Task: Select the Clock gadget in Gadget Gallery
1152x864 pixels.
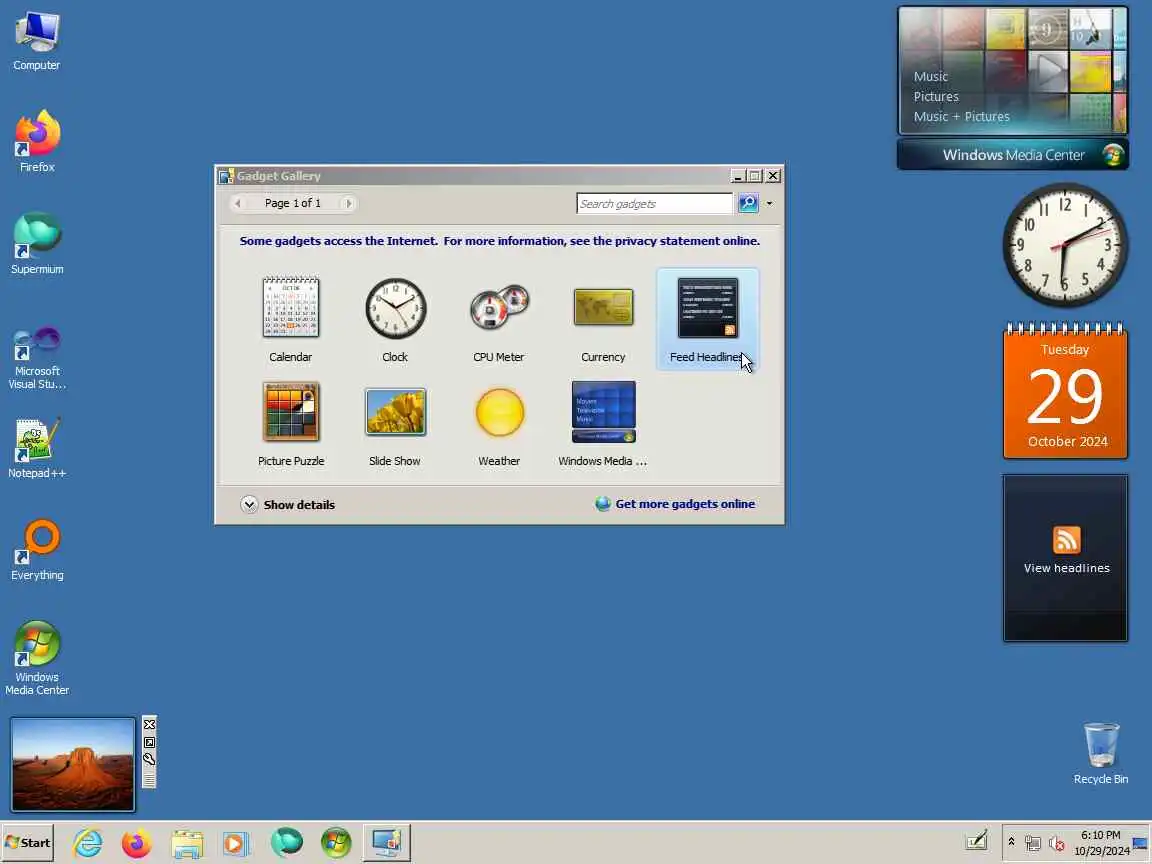Action: [395, 319]
